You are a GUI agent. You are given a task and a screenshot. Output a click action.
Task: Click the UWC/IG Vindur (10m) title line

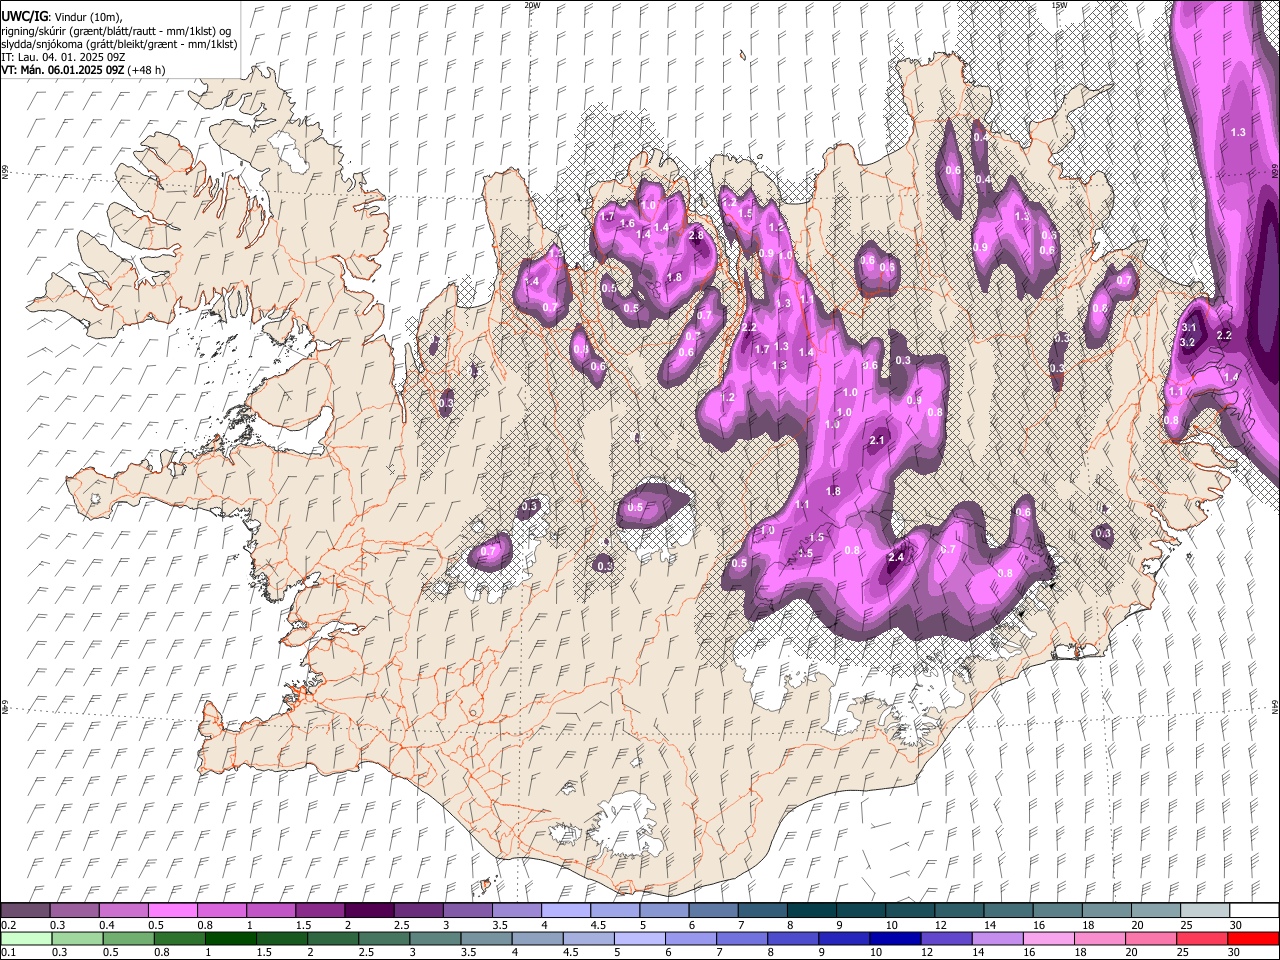tap(61, 17)
